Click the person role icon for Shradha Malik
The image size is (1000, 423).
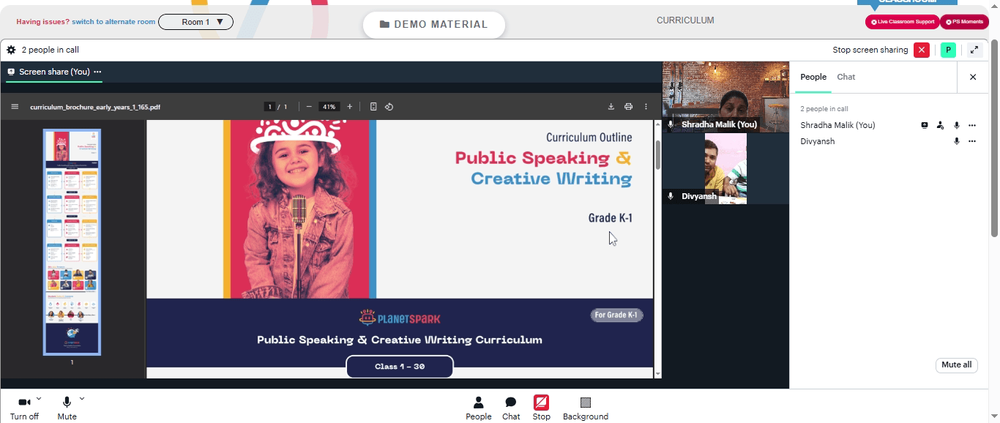click(x=940, y=125)
